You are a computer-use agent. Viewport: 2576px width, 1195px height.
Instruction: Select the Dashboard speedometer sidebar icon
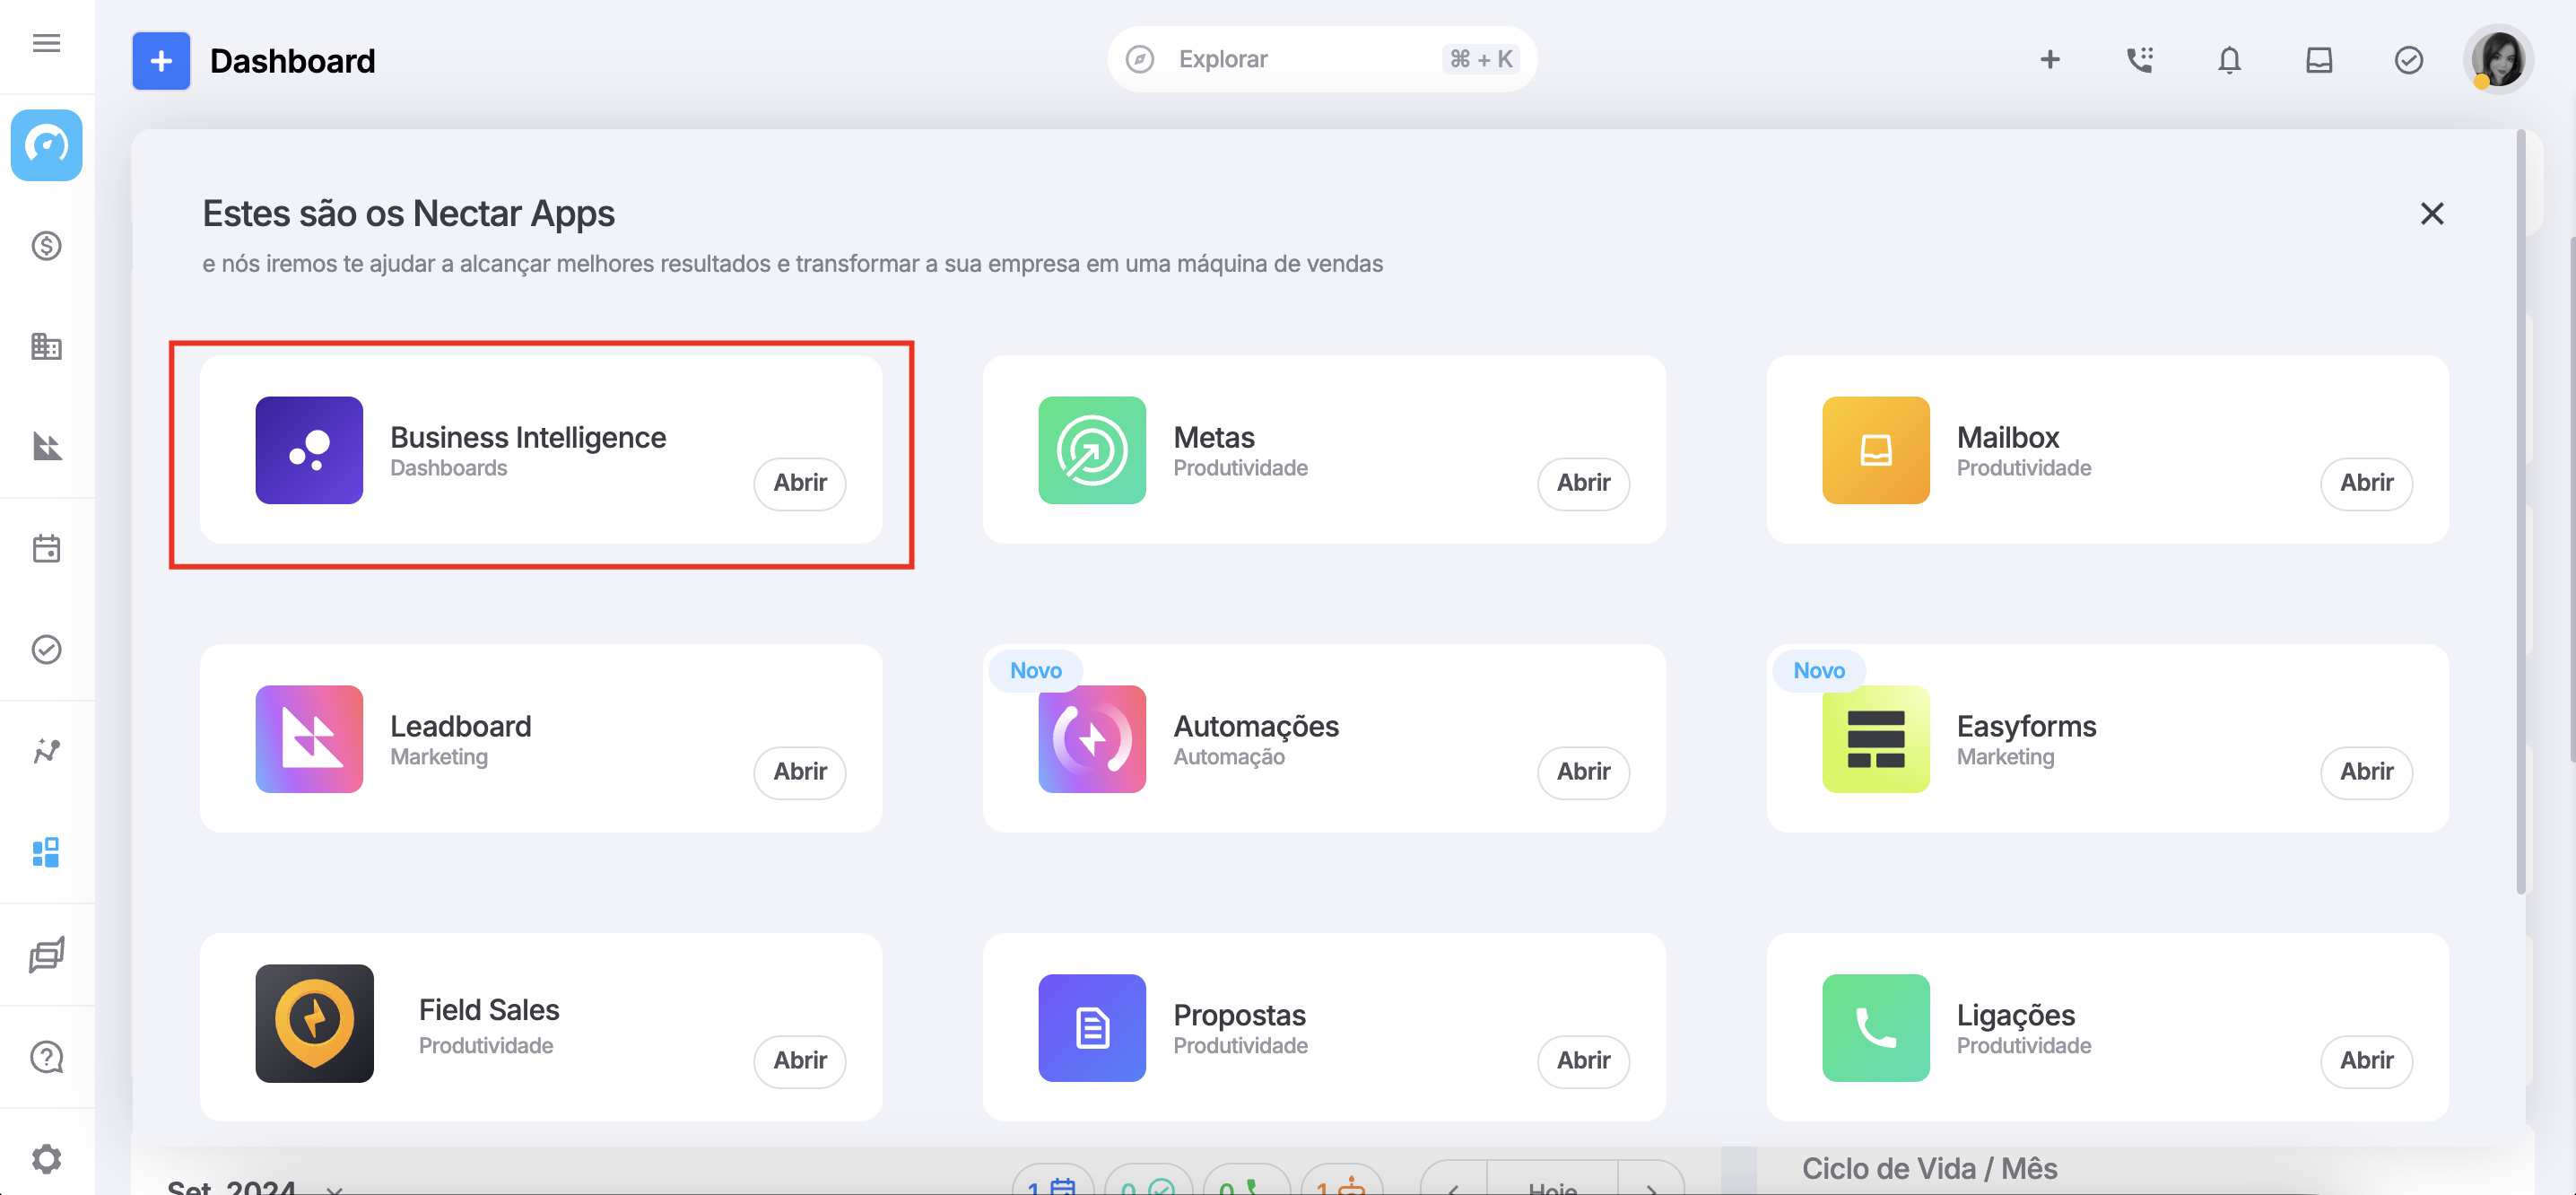tap(46, 146)
